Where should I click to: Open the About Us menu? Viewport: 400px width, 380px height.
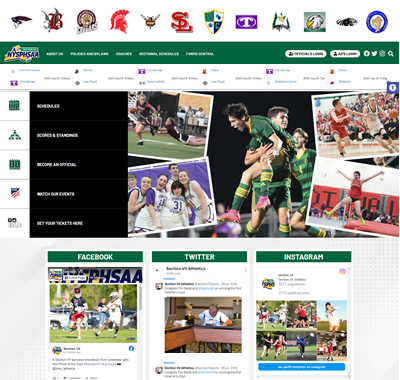tap(55, 54)
